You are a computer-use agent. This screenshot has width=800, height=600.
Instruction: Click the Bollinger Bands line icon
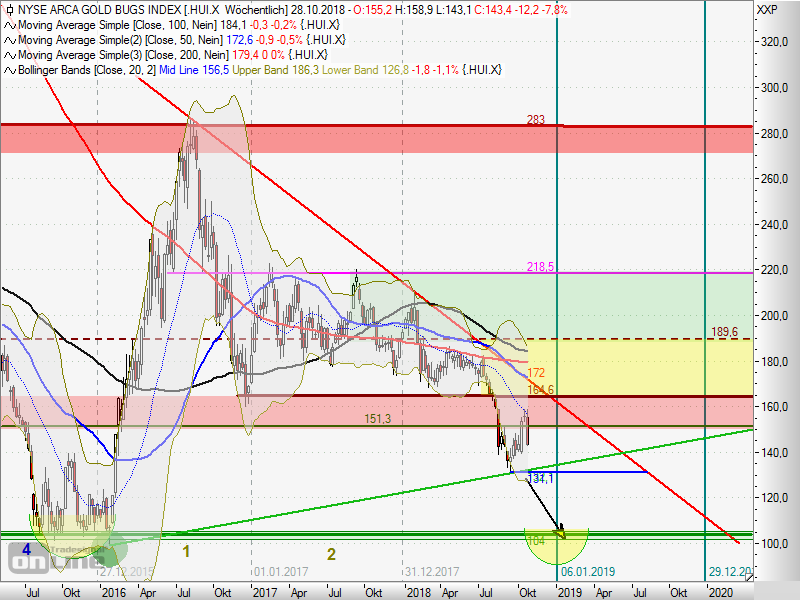tap(9, 70)
